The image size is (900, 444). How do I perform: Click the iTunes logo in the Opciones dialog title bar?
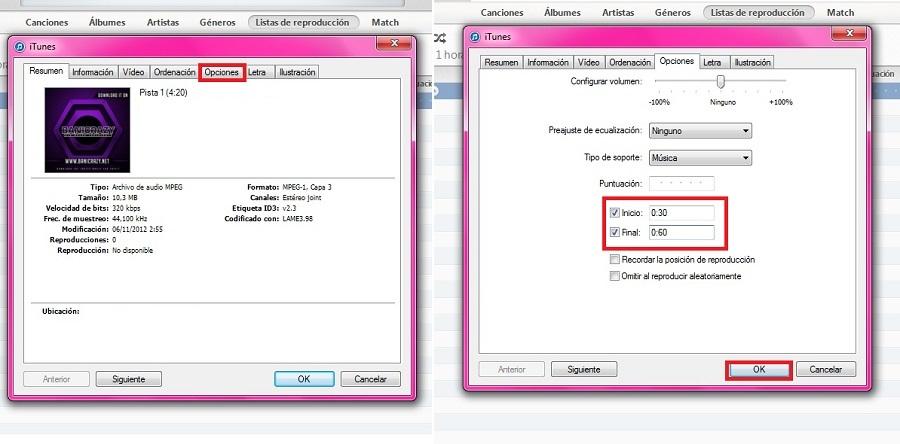[474, 38]
